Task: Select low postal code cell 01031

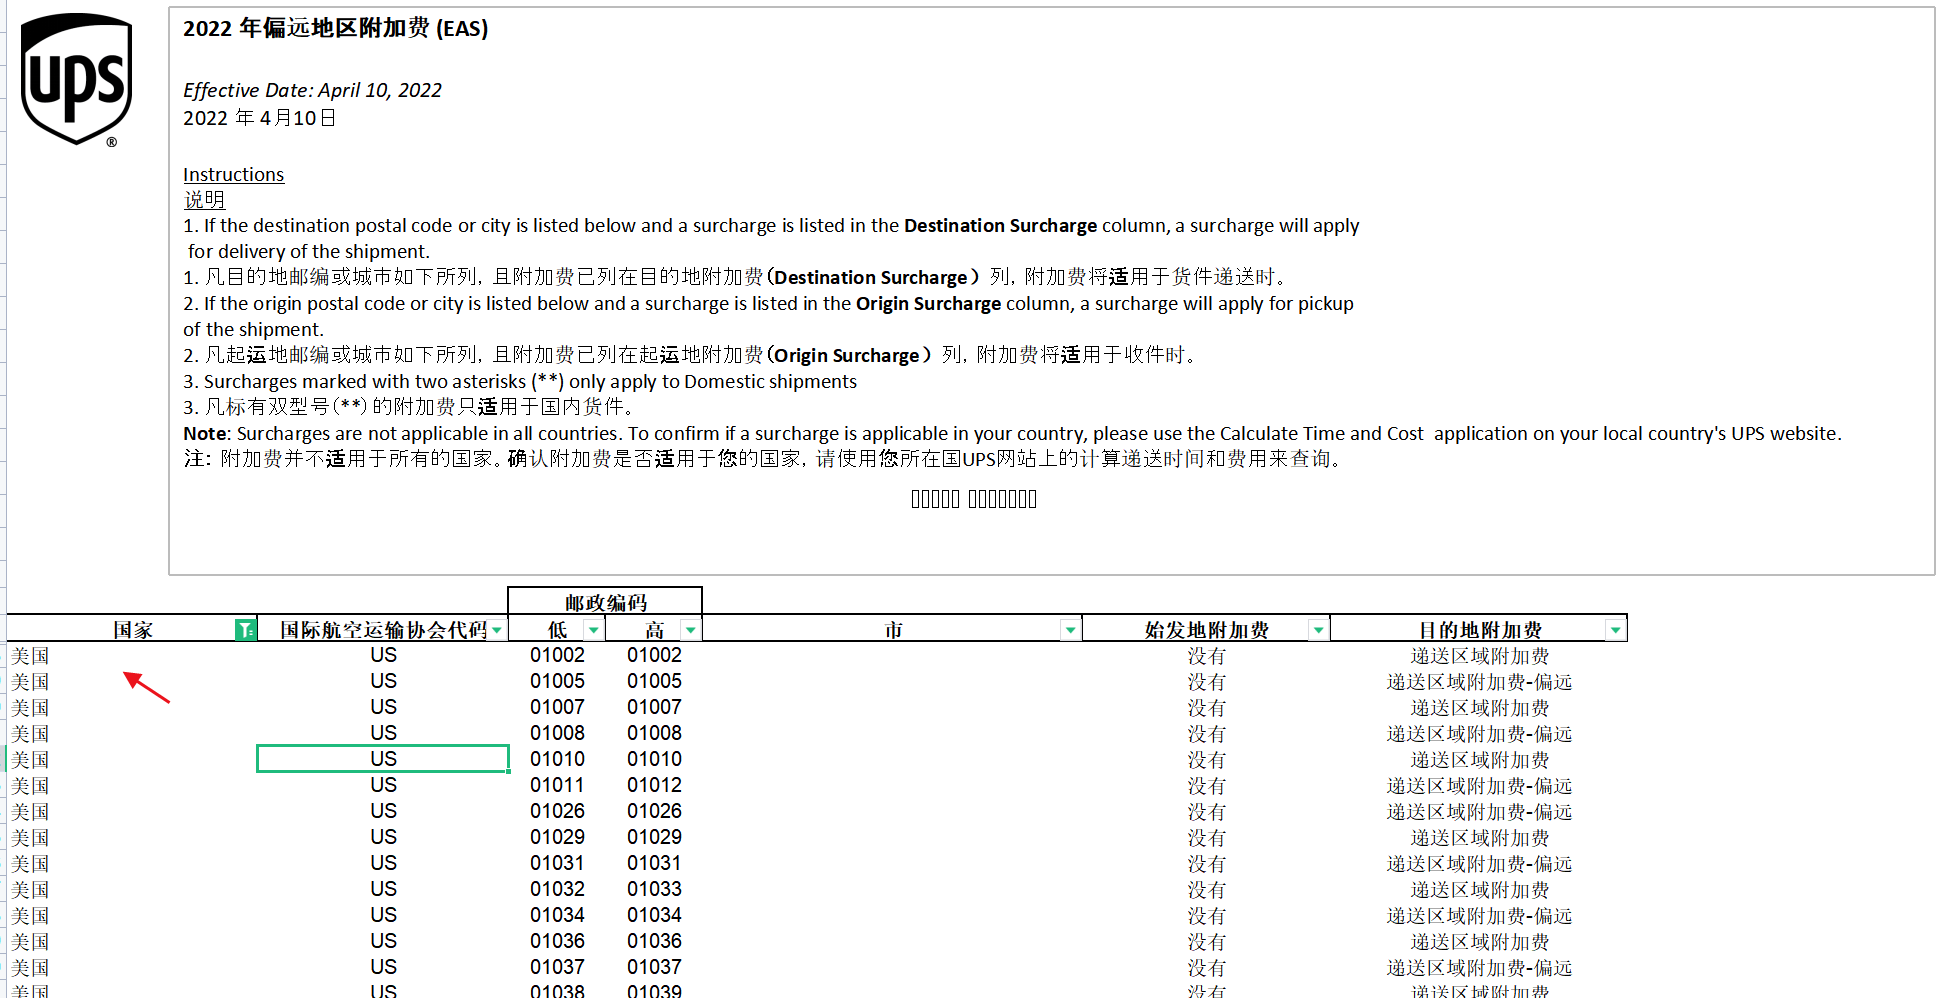Action: [557, 863]
